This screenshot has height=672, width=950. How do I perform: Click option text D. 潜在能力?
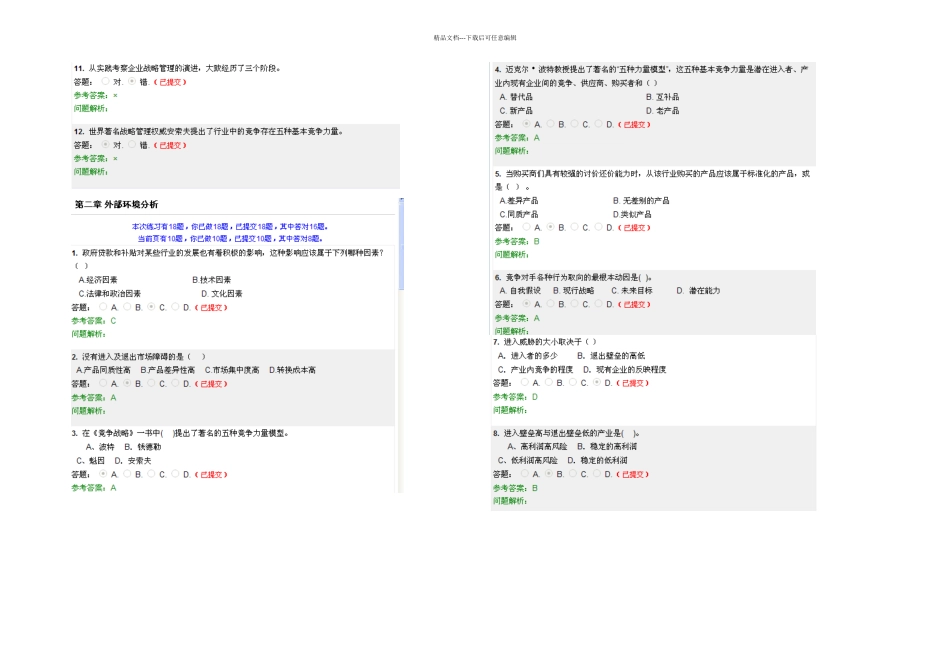[x=698, y=291]
